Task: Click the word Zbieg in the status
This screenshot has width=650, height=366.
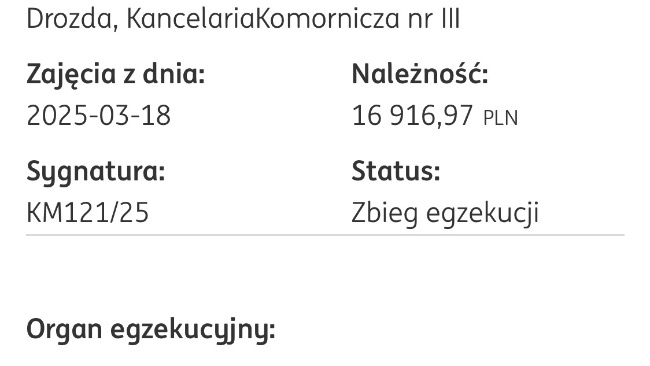Action: point(385,214)
